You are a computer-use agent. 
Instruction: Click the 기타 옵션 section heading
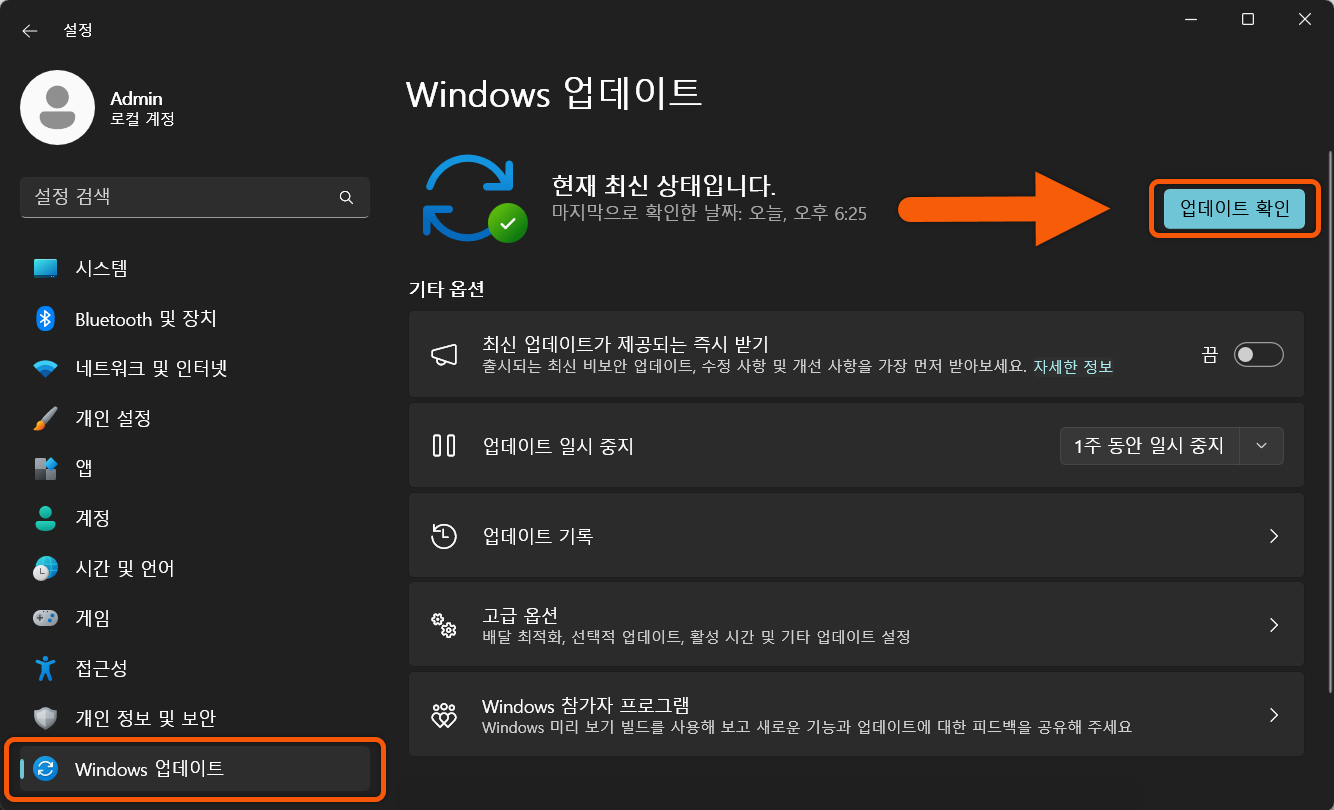point(447,290)
